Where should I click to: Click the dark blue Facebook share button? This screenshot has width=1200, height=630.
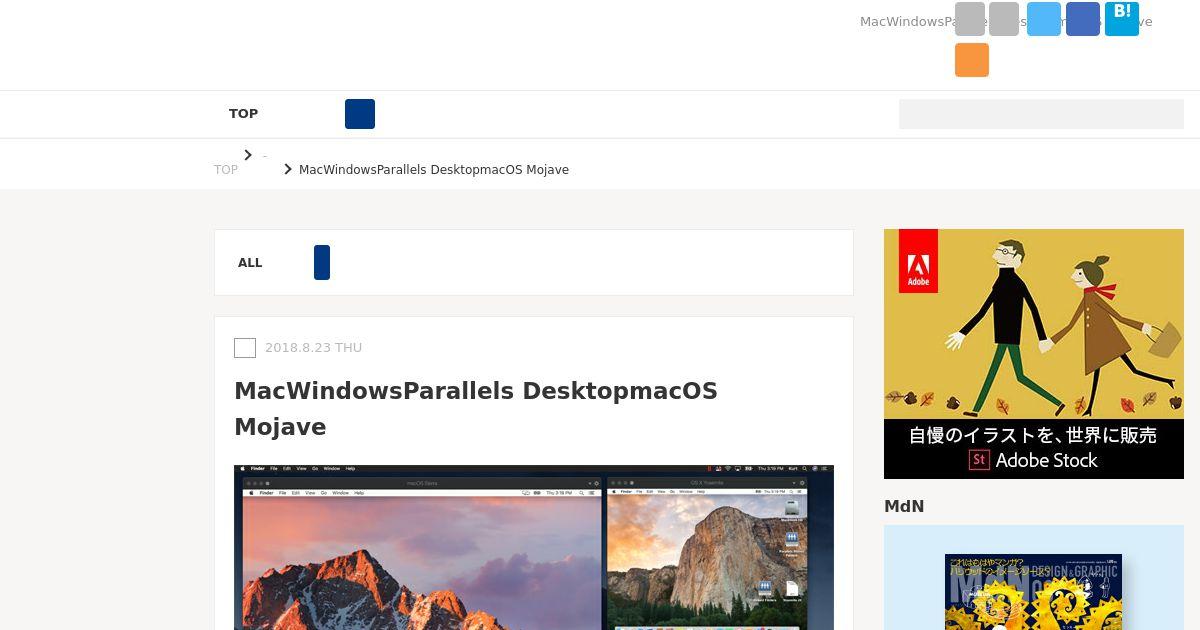[1083, 19]
